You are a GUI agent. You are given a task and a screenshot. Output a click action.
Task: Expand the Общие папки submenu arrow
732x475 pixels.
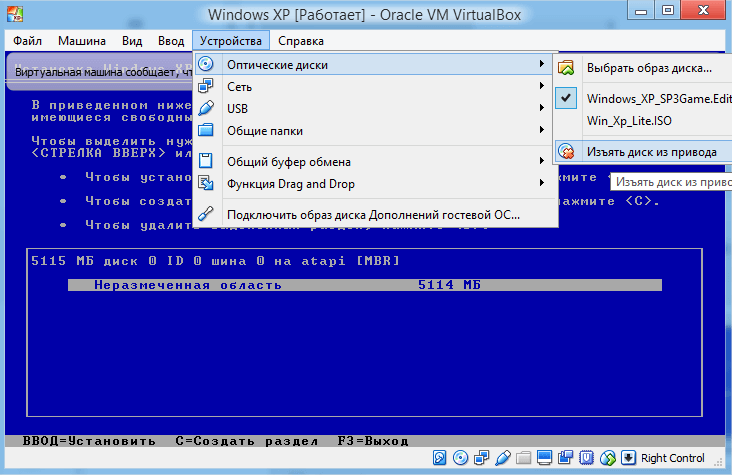click(x=542, y=129)
